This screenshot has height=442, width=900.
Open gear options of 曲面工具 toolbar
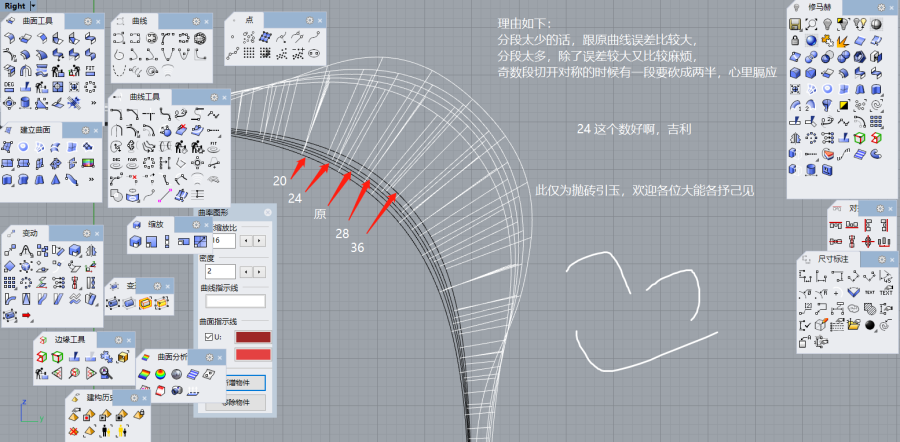point(86,20)
